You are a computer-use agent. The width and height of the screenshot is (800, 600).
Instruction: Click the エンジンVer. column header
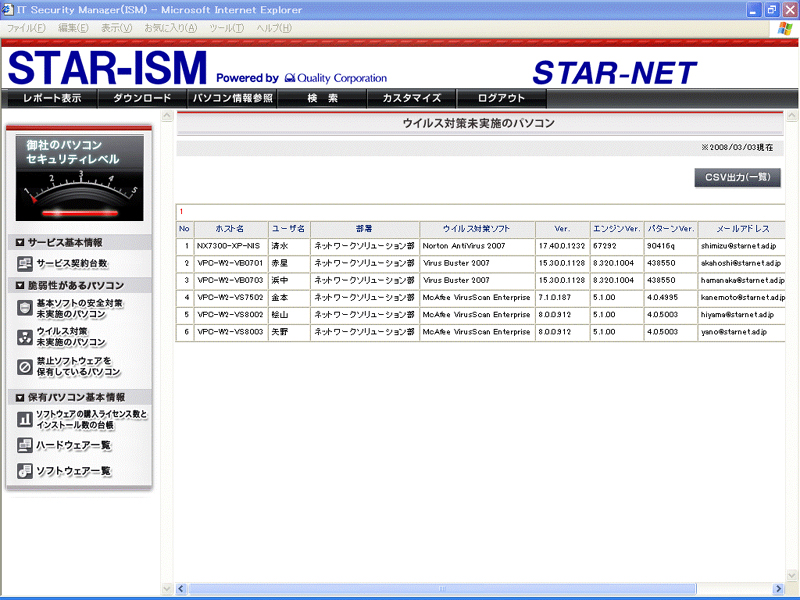616,229
